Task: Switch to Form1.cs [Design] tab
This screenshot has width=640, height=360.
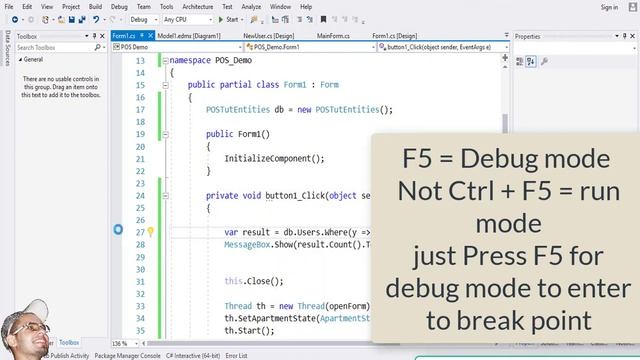Action: pos(394,36)
